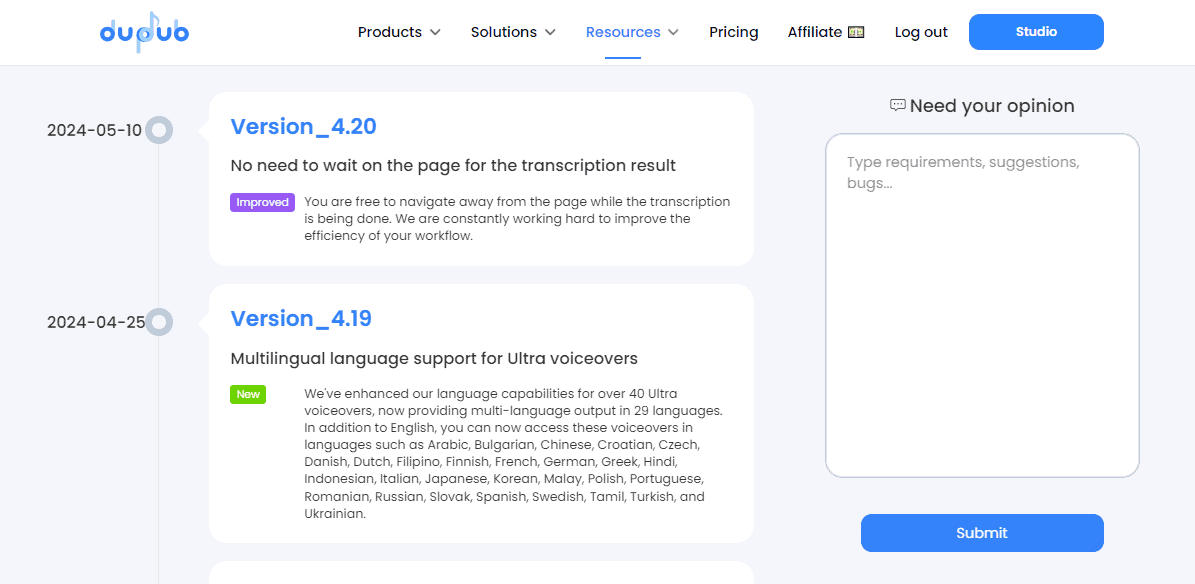Expand the Resources dropdown chevron
Screen dimensions: 1195x584
tap(674, 32)
